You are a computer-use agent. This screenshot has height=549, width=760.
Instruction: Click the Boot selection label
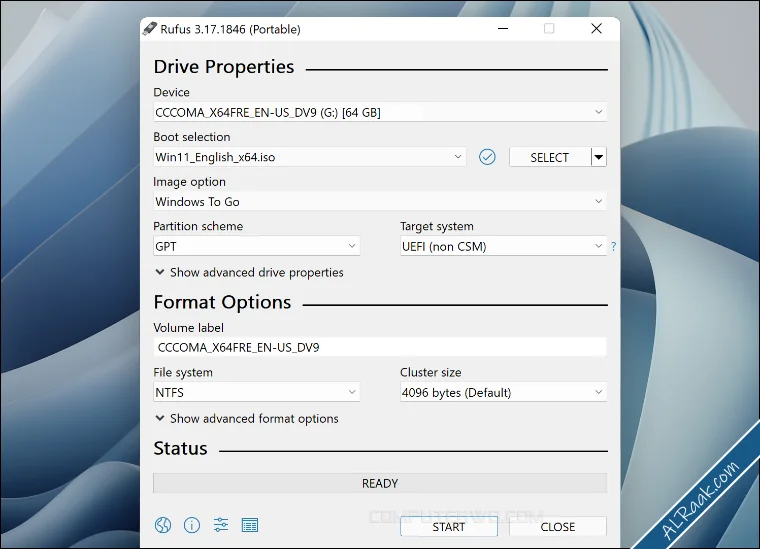[192, 137]
